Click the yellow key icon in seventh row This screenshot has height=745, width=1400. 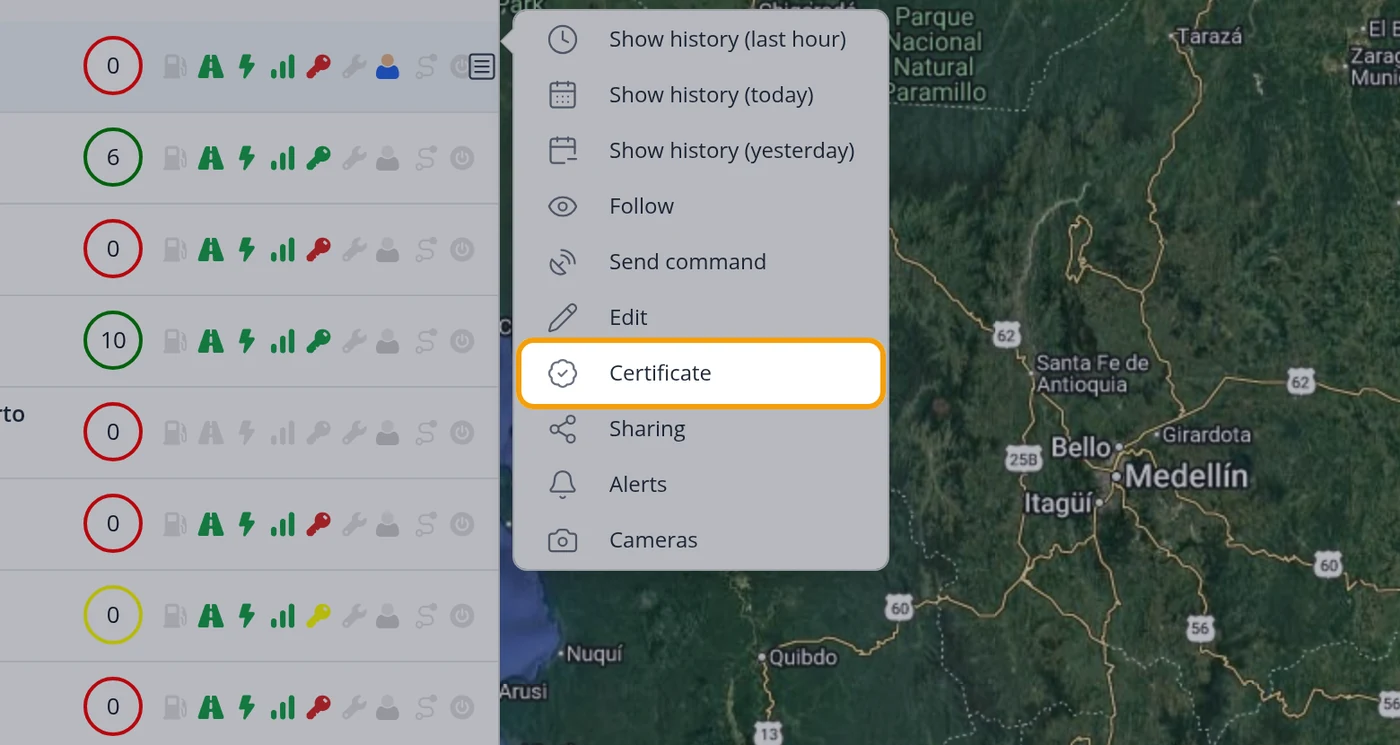tap(319, 615)
